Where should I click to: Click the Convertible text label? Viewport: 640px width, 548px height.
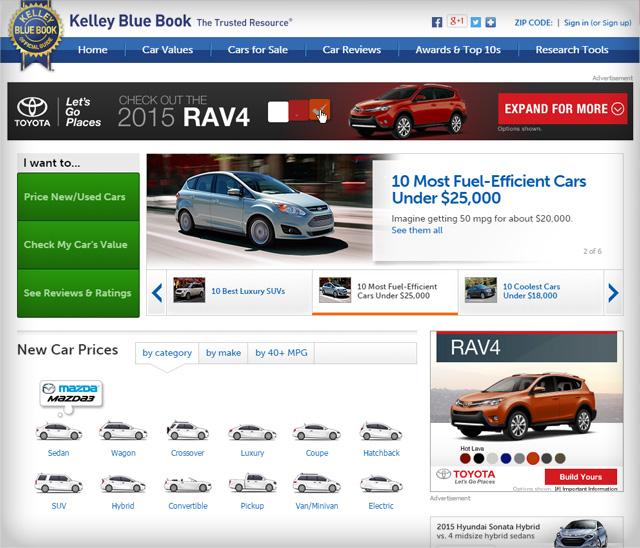(188, 506)
